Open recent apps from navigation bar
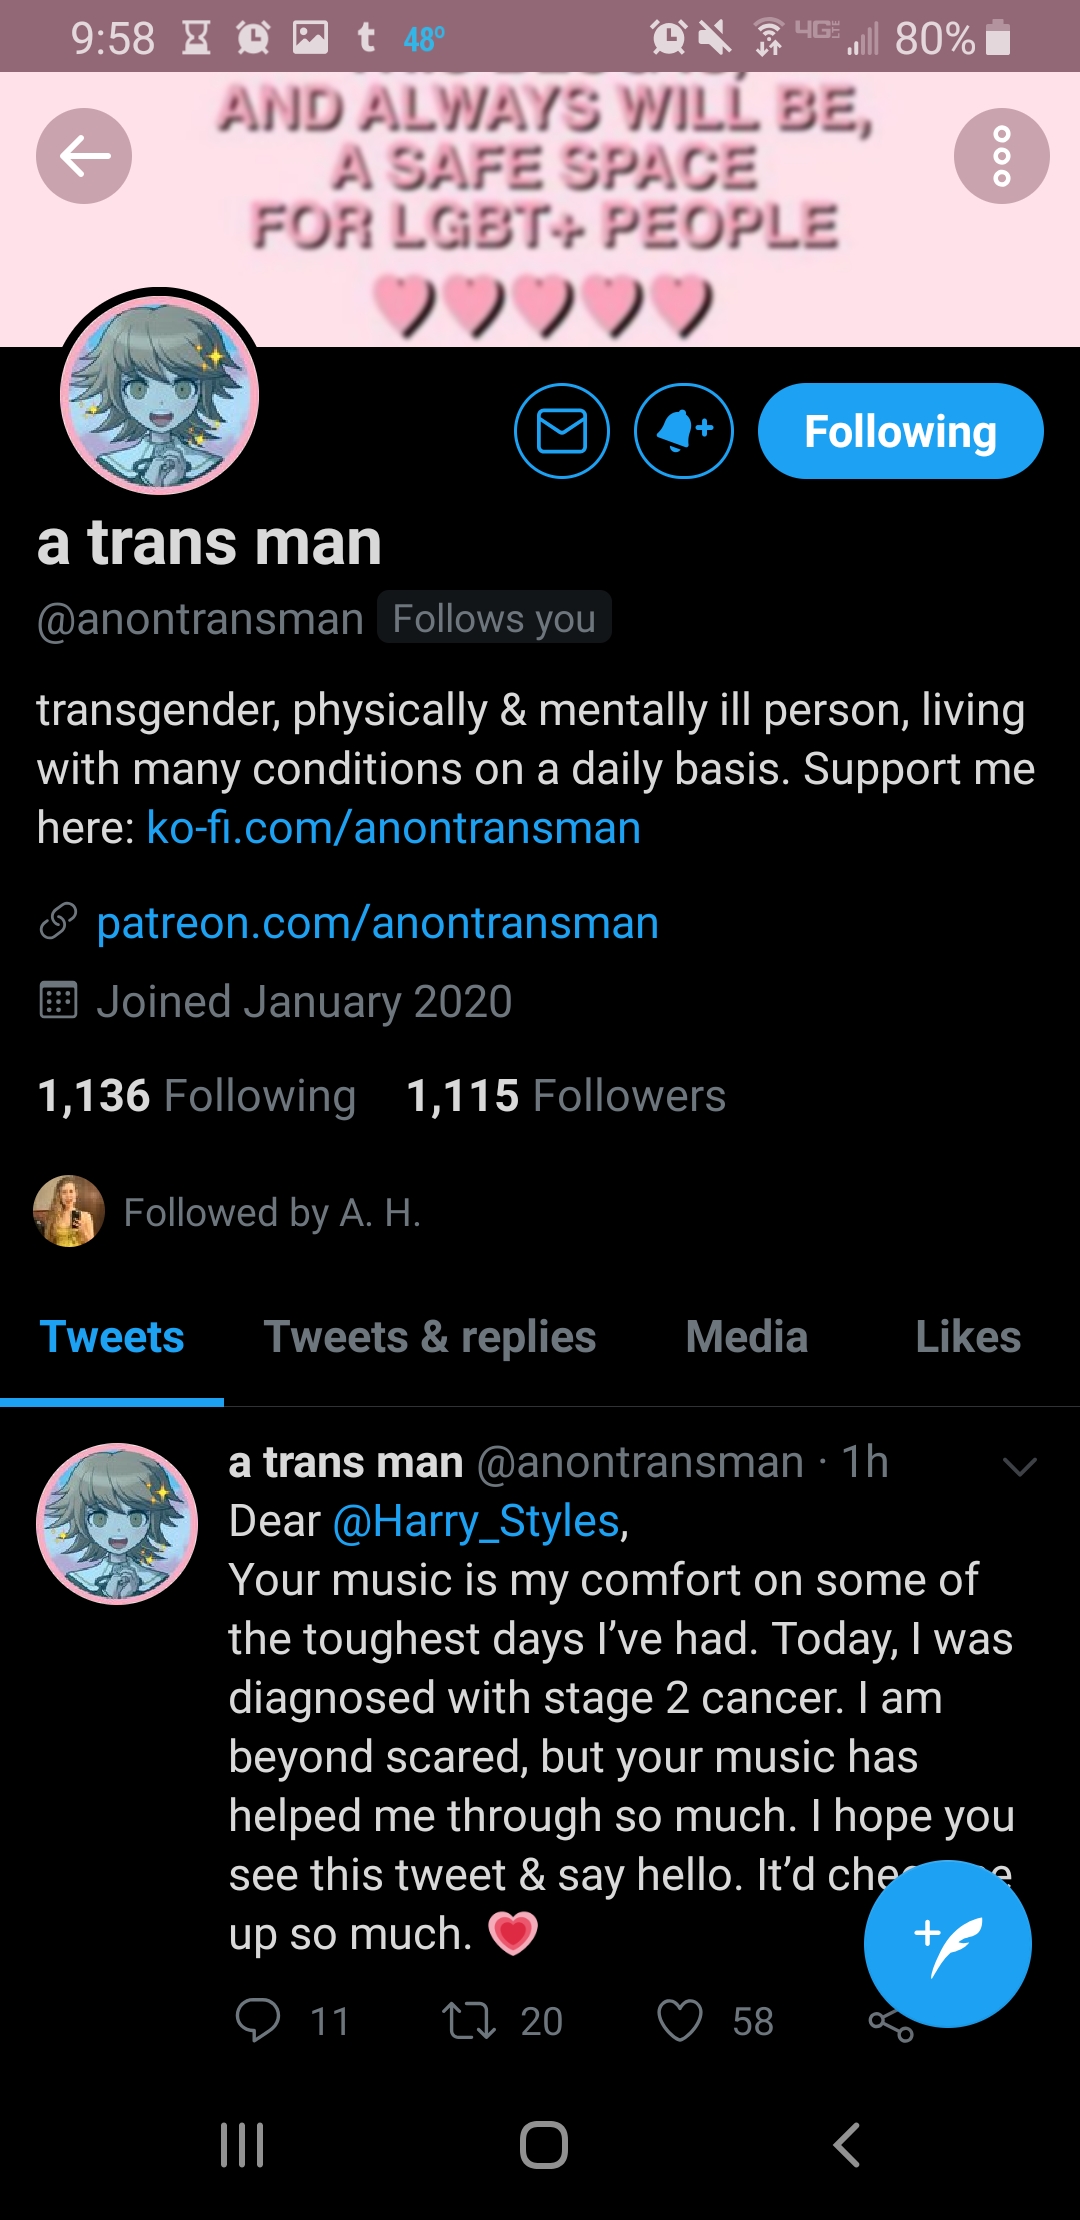Image resolution: width=1080 pixels, height=2220 pixels. [242, 2145]
